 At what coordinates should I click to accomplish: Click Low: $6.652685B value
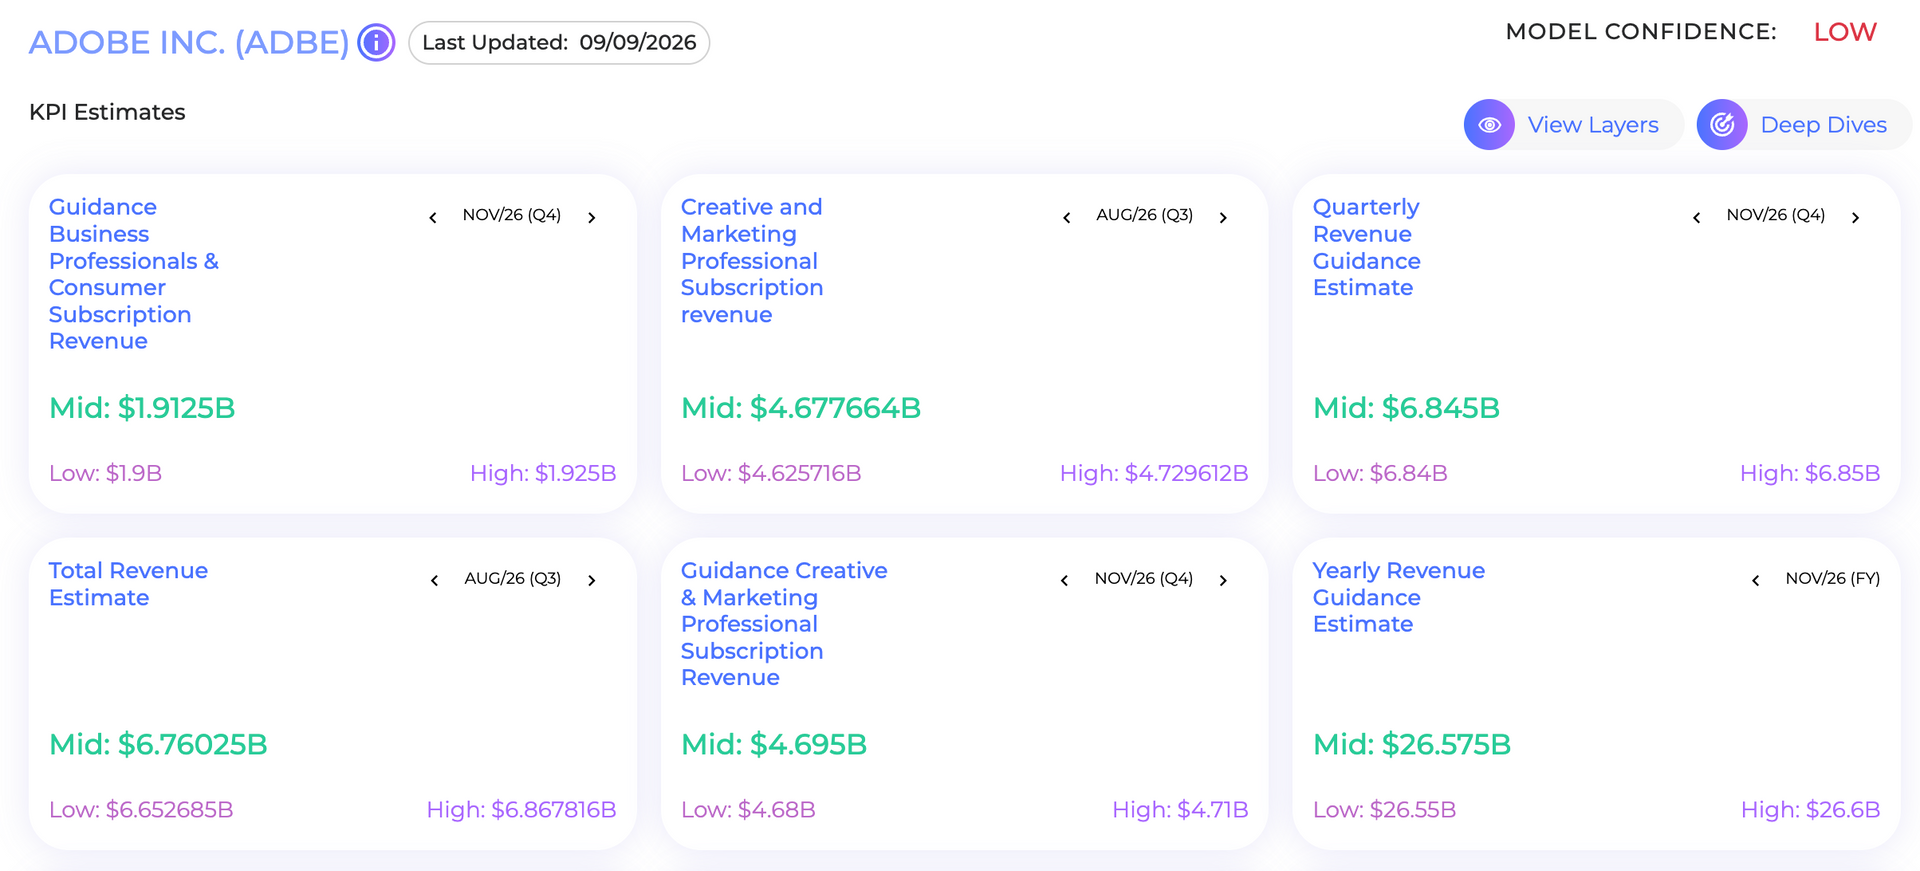pyautogui.click(x=141, y=810)
